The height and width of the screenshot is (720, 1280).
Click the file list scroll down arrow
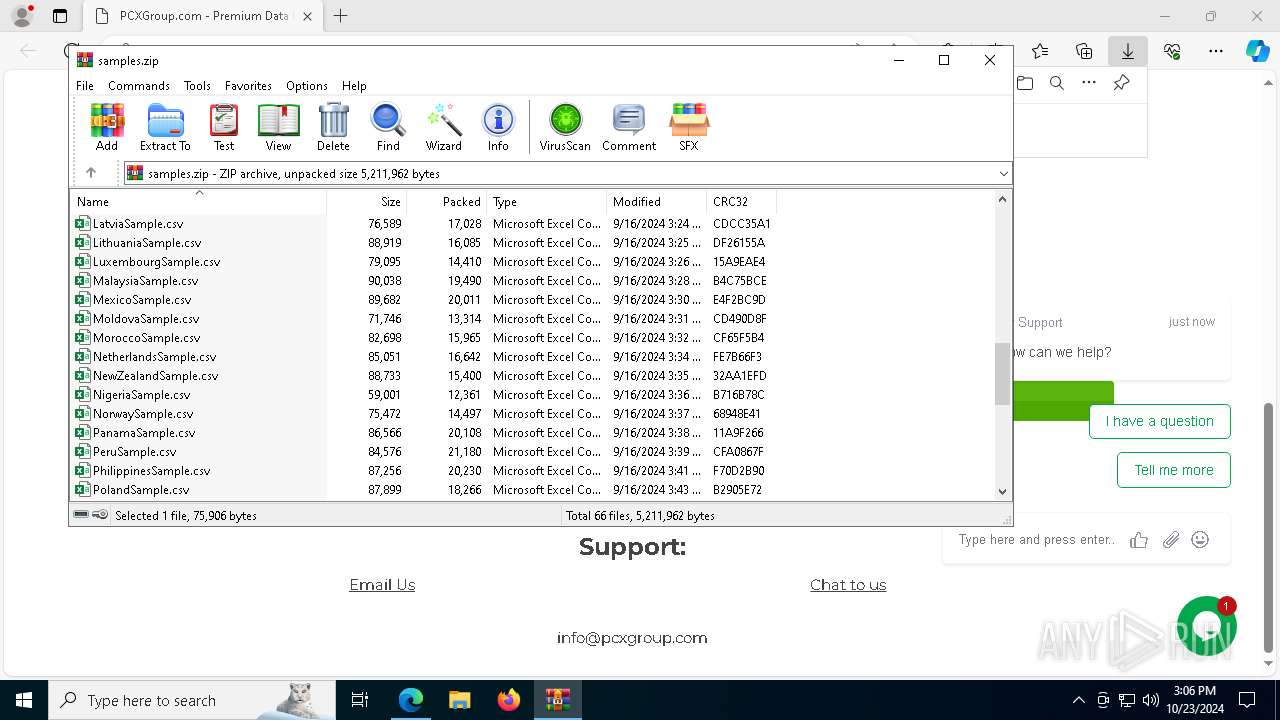click(x=1002, y=491)
